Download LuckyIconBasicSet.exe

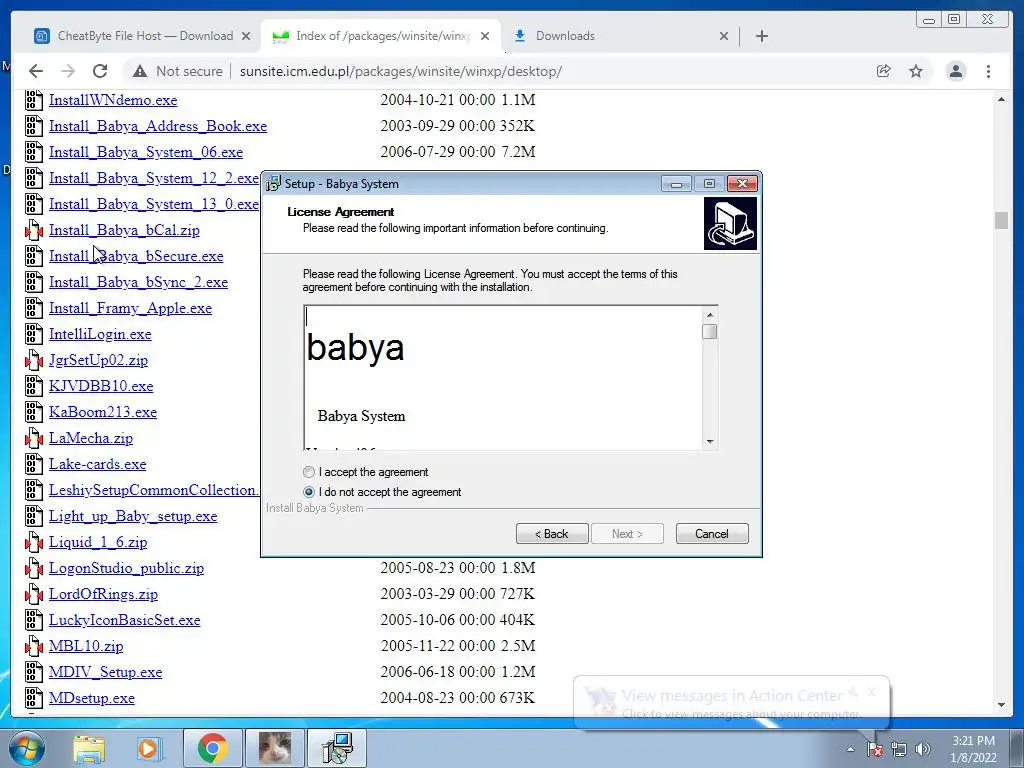click(x=125, y=620)
